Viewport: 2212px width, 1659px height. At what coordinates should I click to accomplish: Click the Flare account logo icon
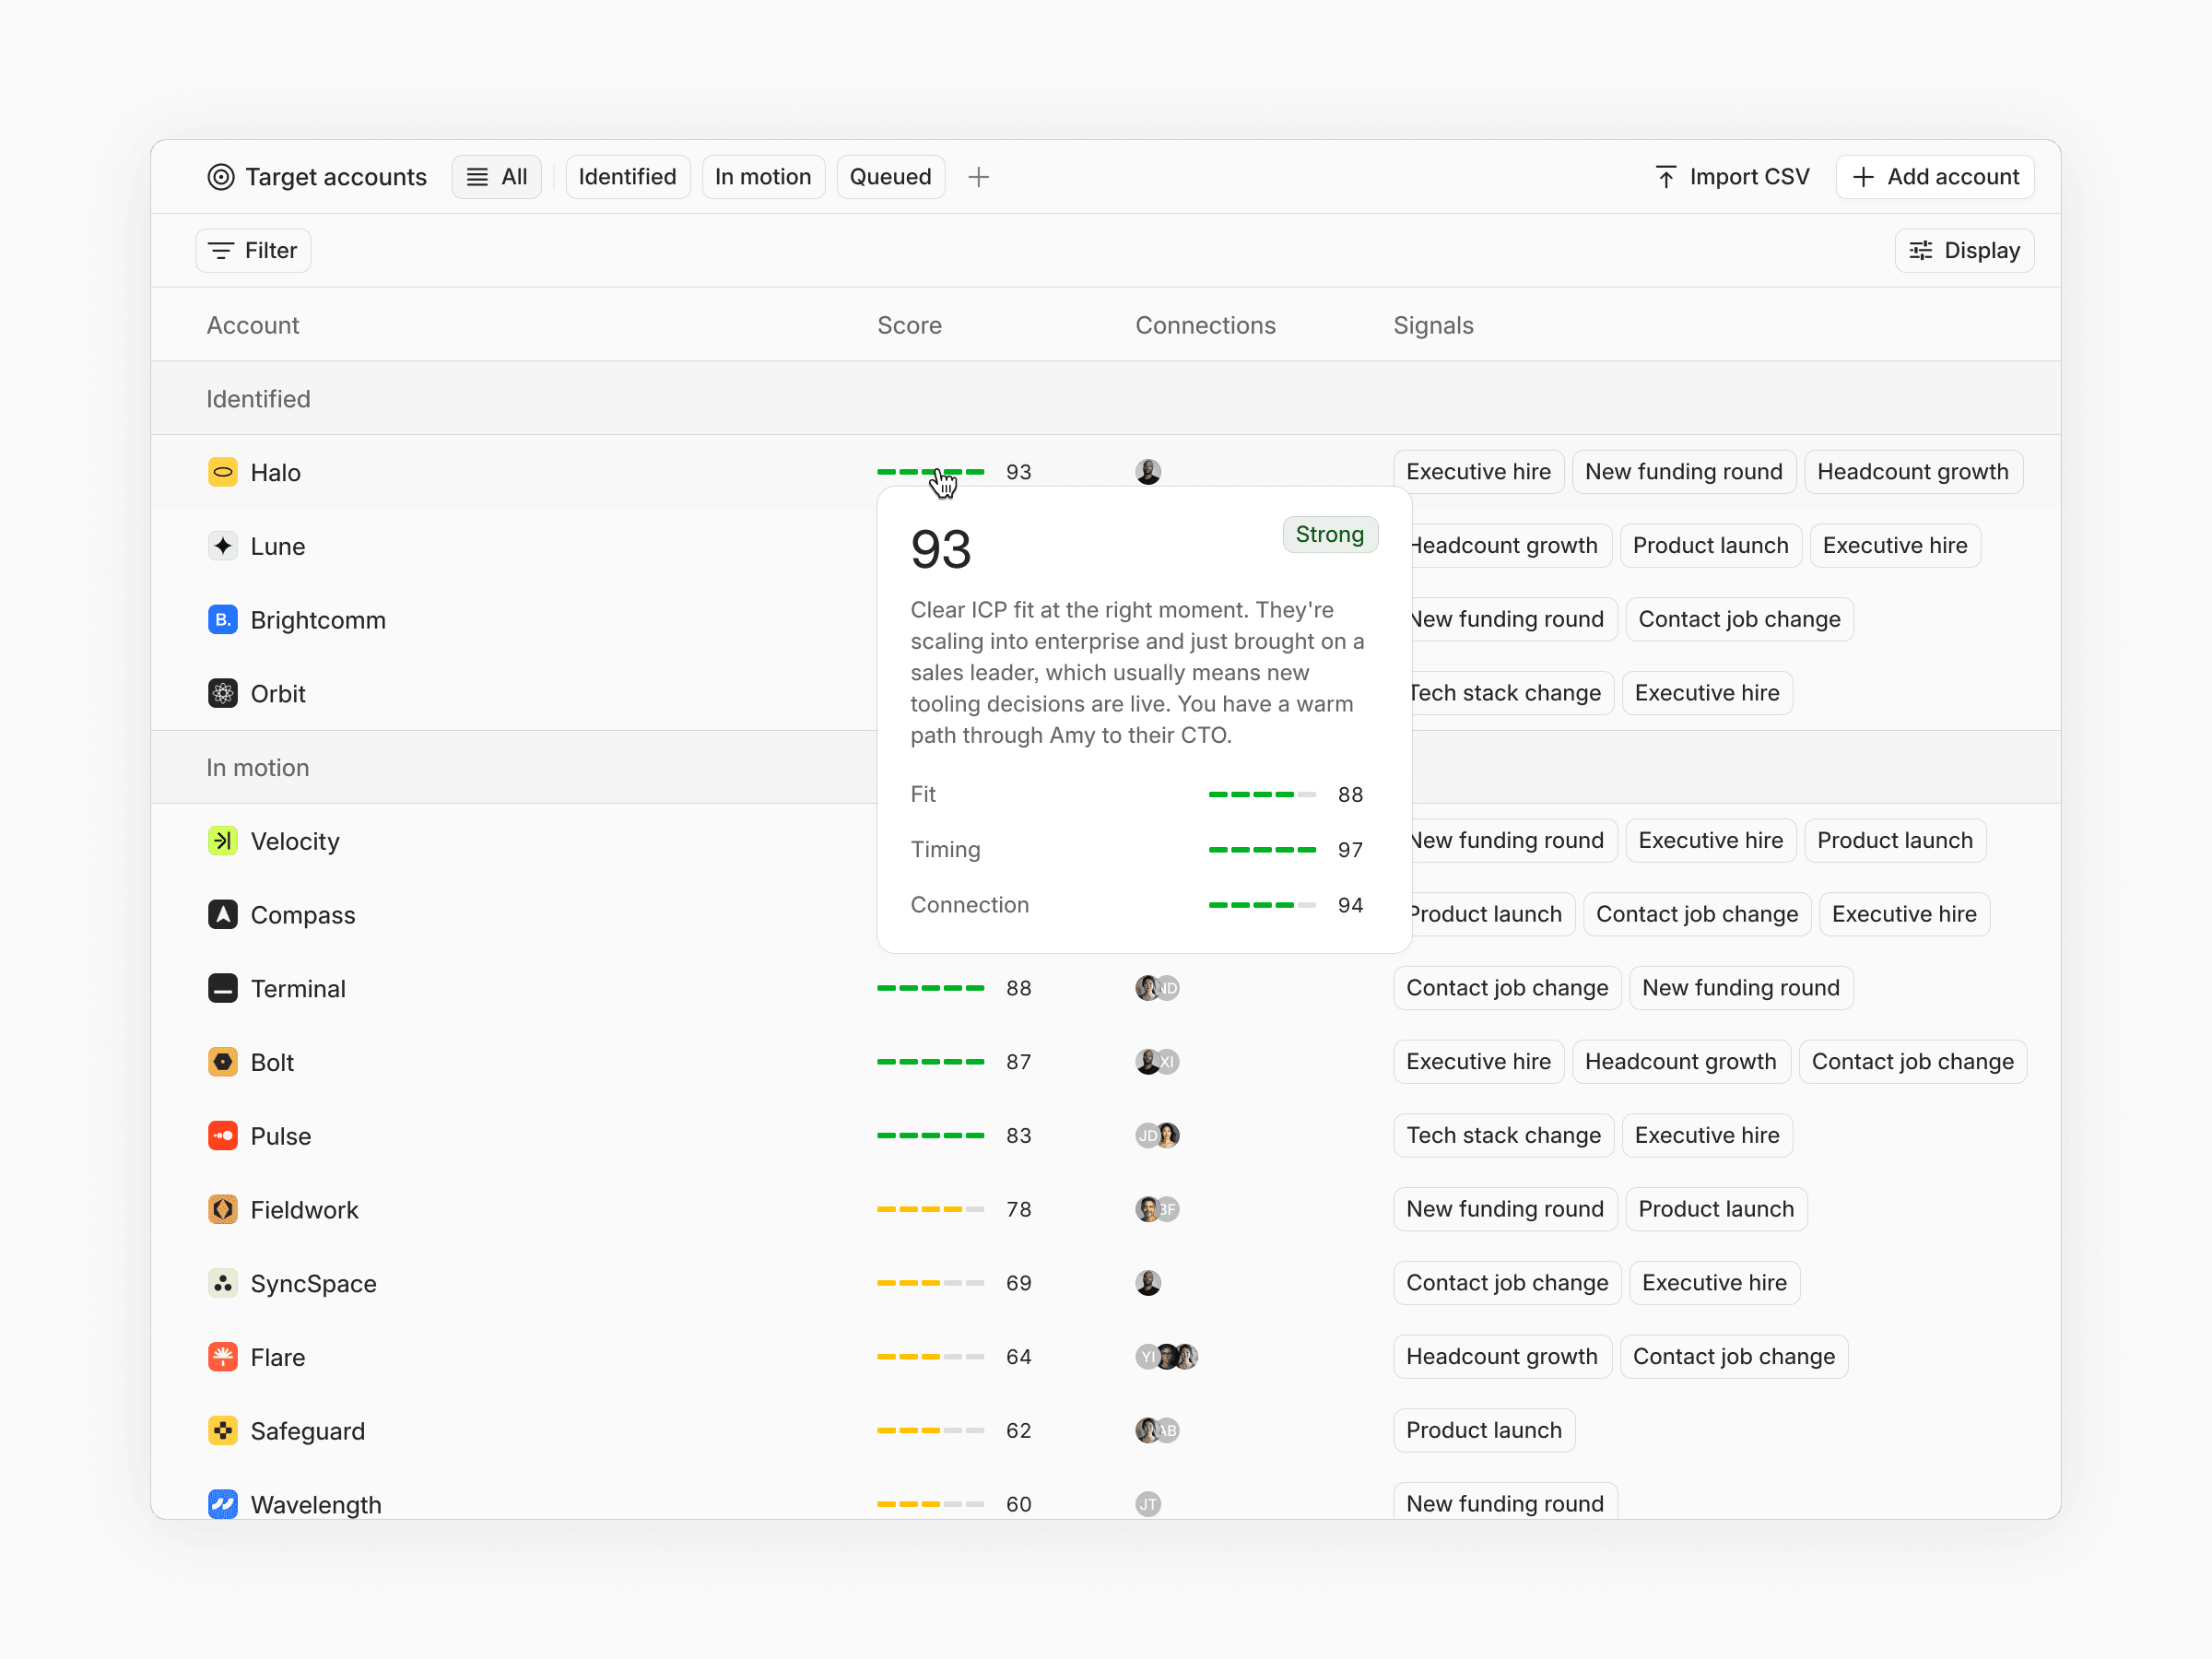point(222,1357)
